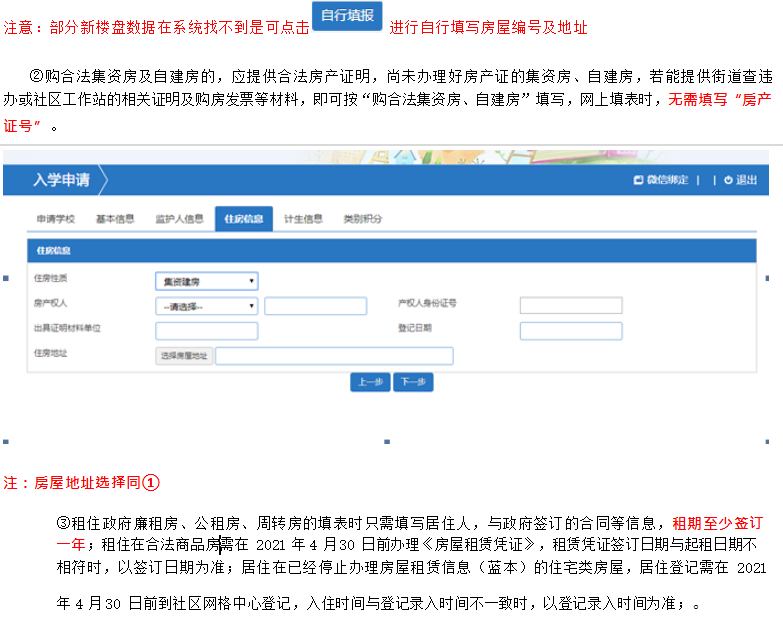Click the red note 注：房屋地址选择同①
783x624 pixels.
coord(81,483)
